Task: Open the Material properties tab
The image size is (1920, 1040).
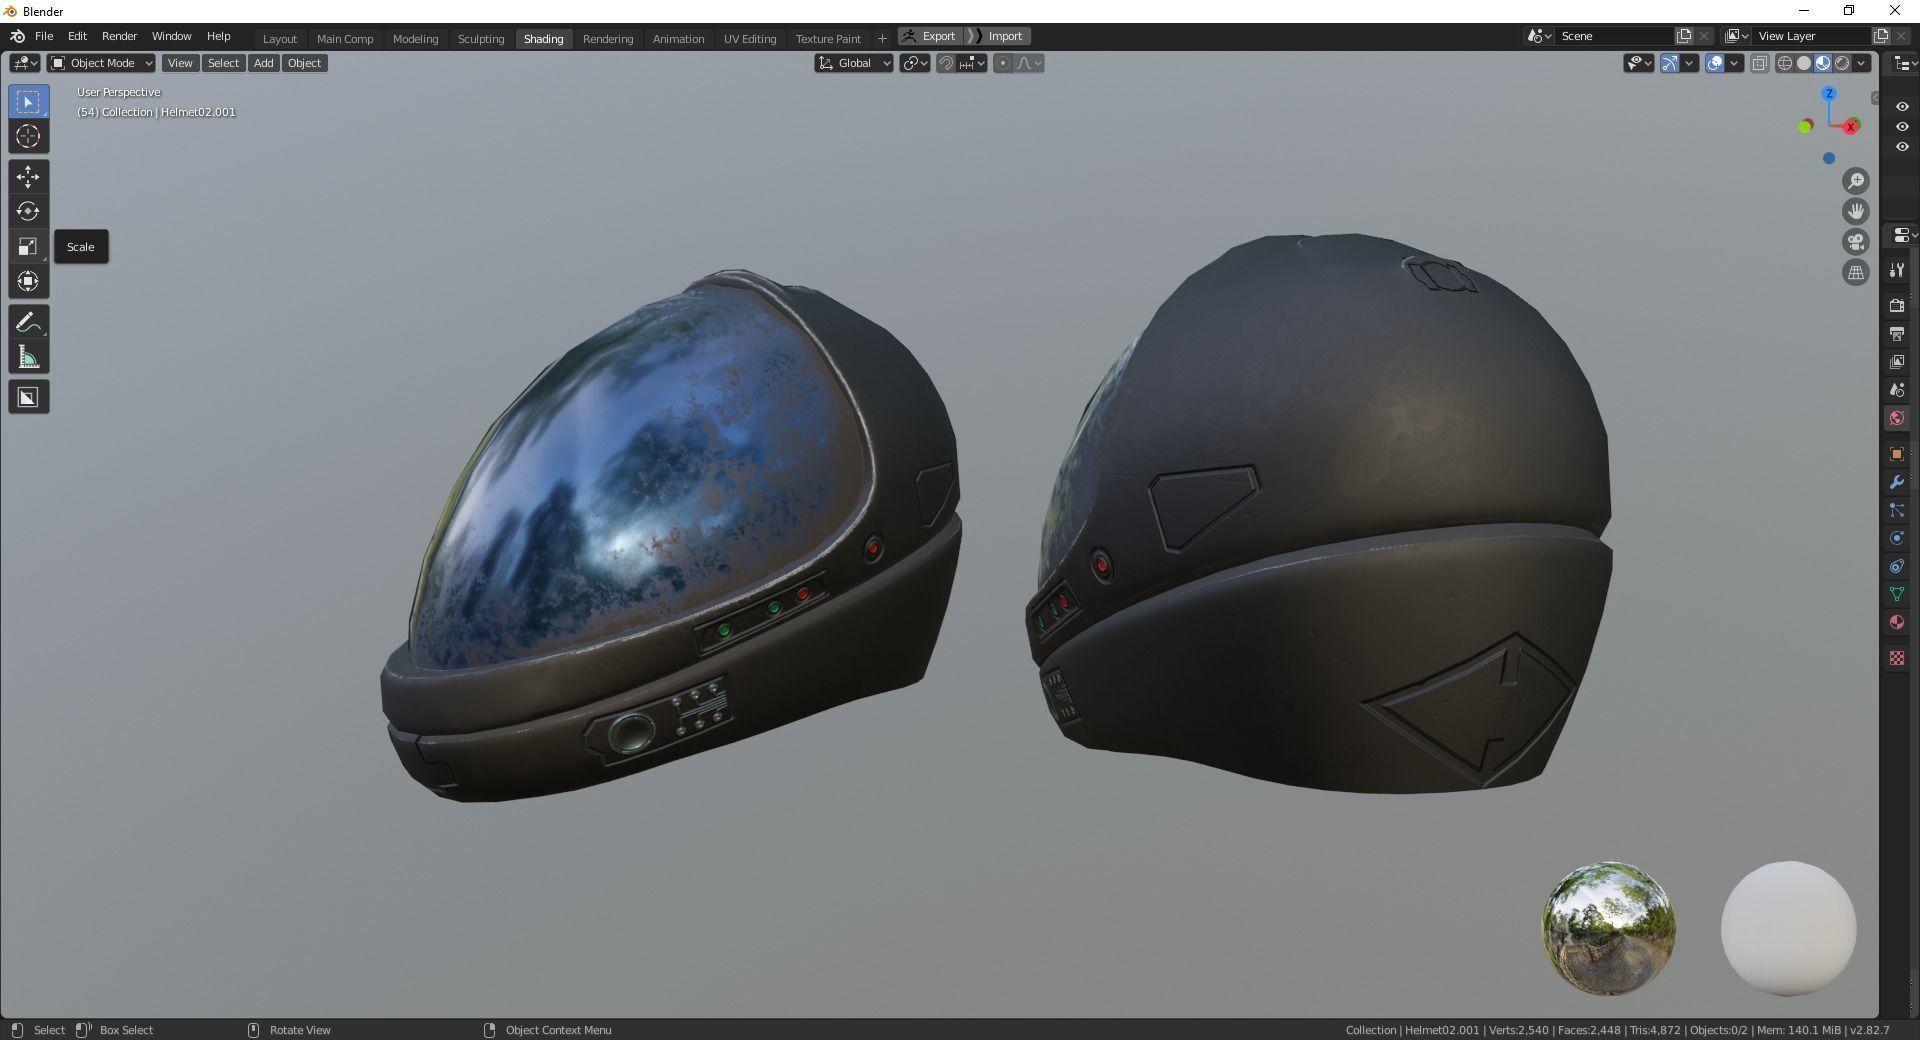Action: (x=1897, y=622)
